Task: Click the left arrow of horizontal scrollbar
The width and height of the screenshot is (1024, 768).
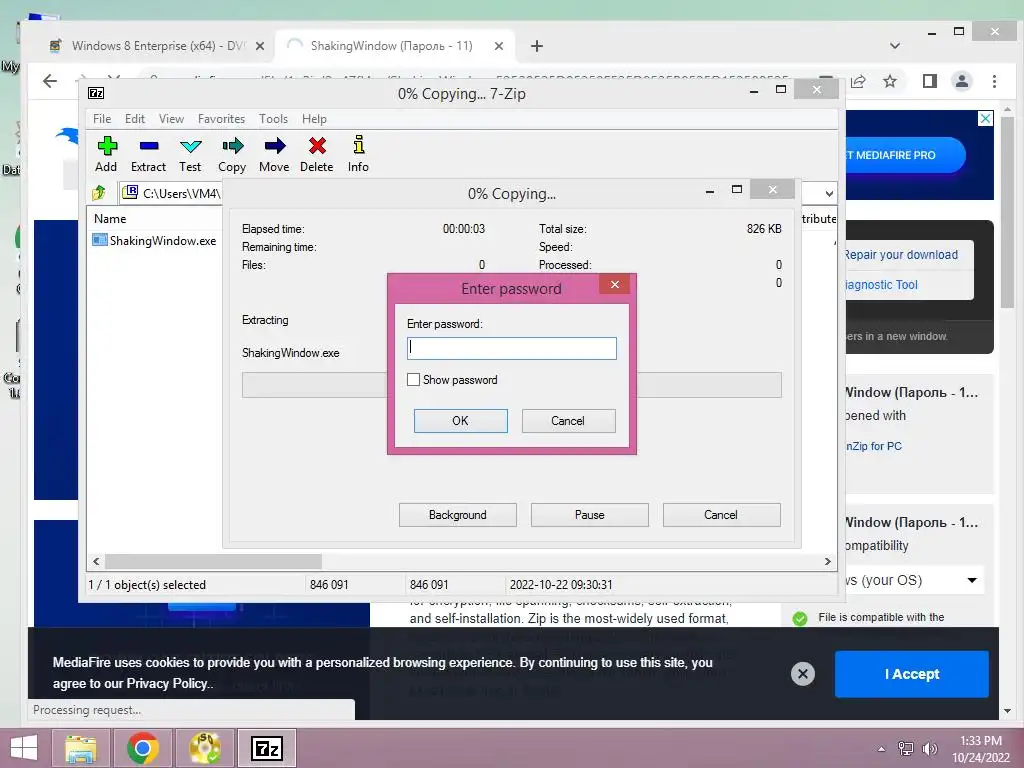Action: click(x=96, y=561)
